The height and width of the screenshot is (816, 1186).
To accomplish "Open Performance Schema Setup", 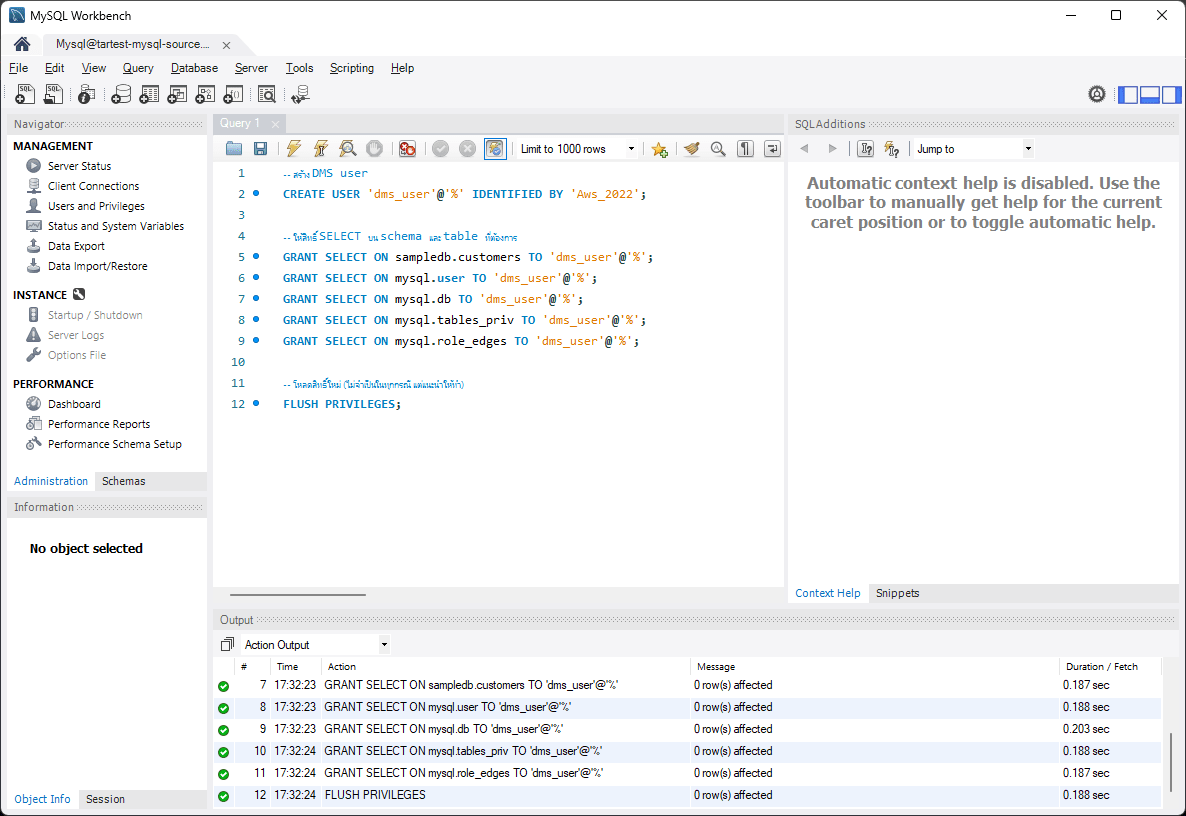I will click(115, 444).
